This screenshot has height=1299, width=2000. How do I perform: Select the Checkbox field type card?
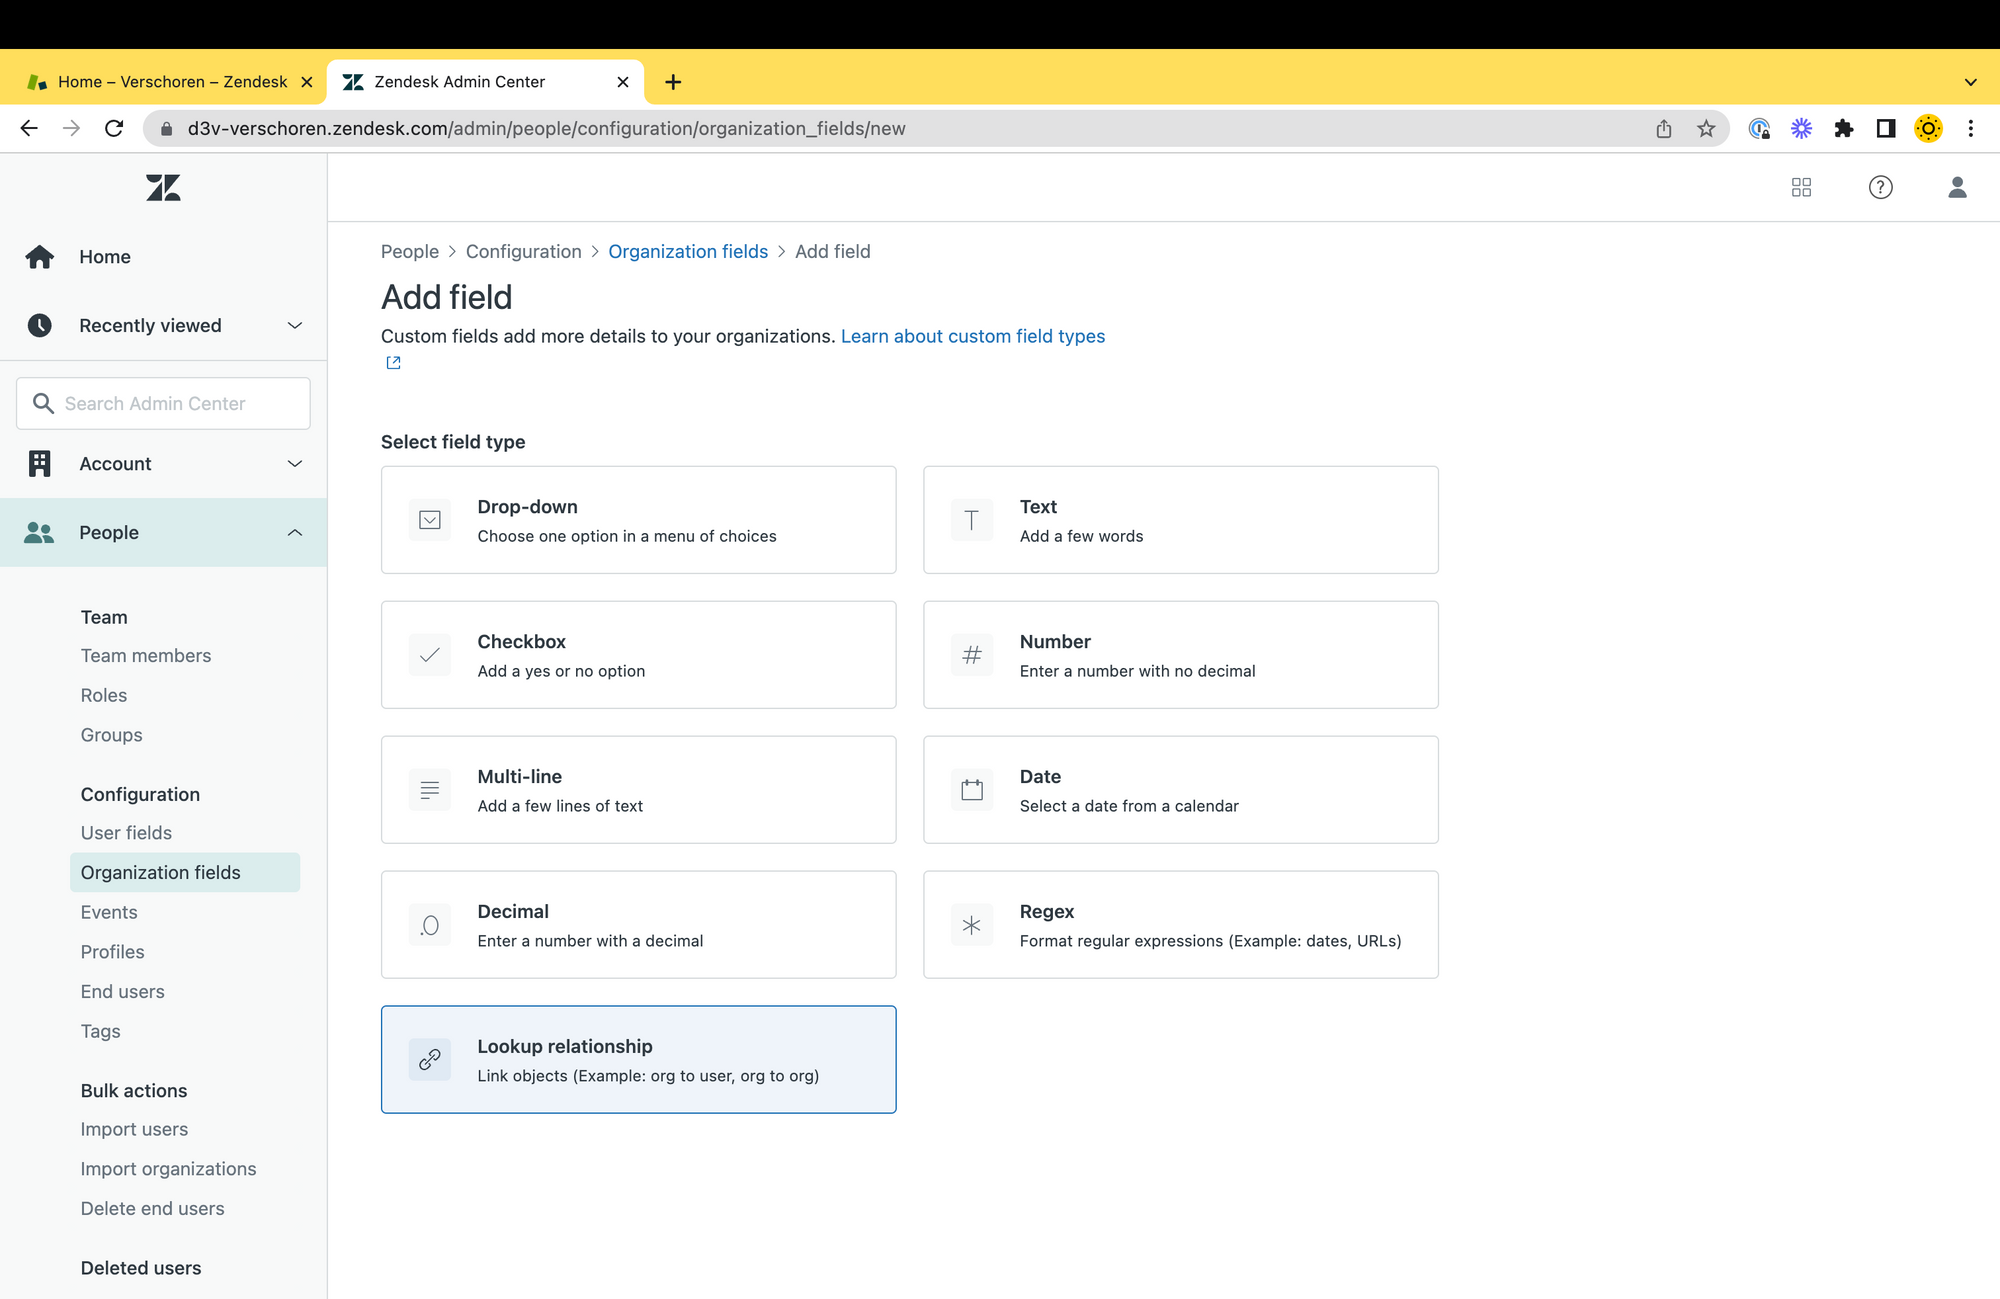pos(638,655)
